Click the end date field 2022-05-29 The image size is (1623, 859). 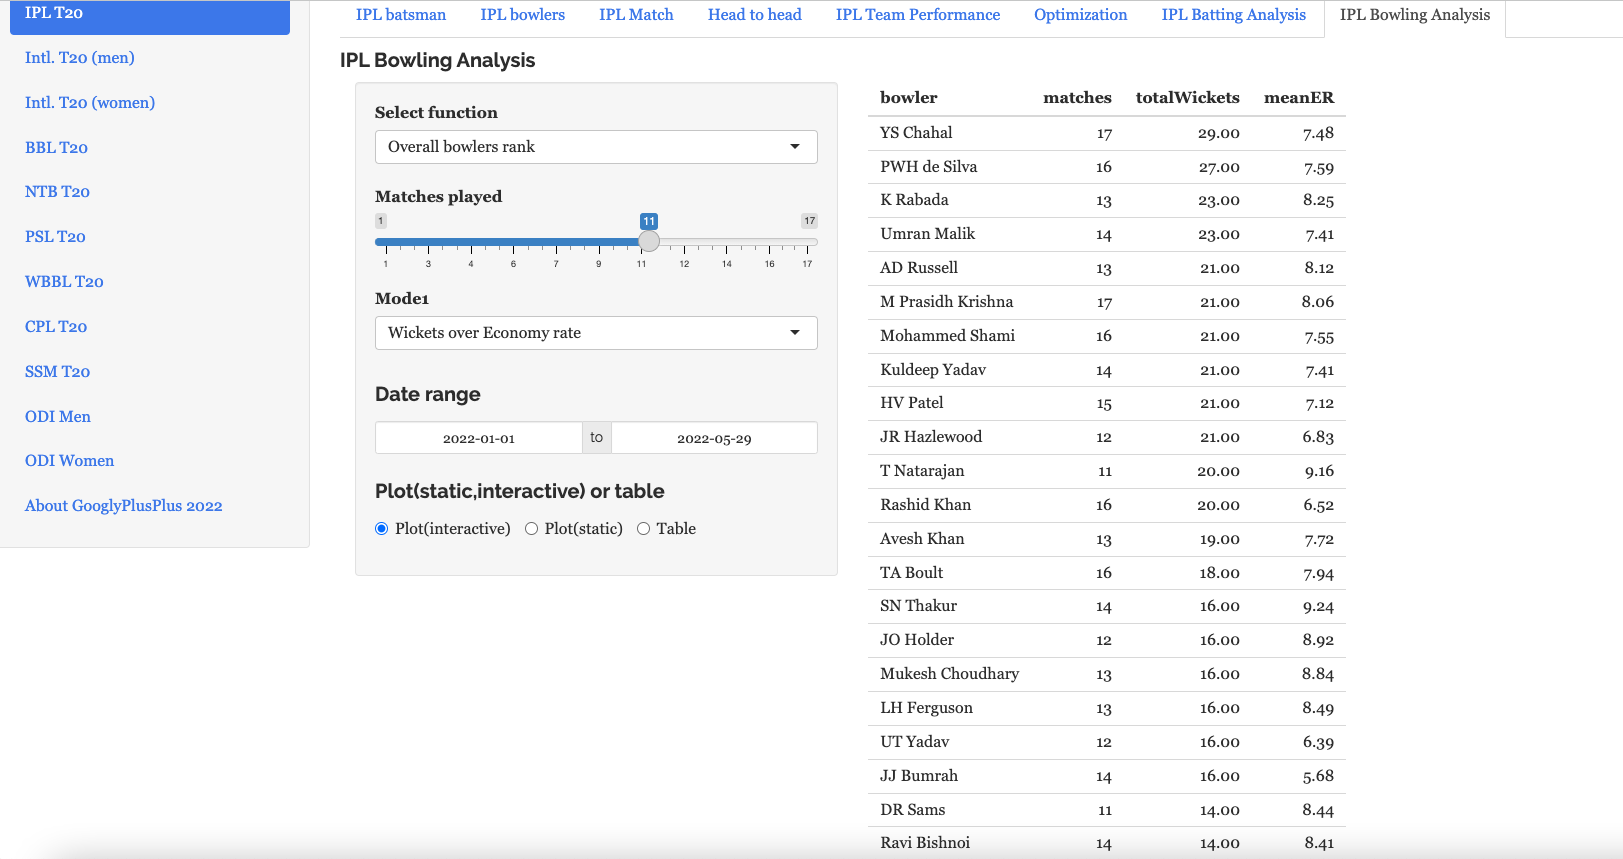click(714, 438)
